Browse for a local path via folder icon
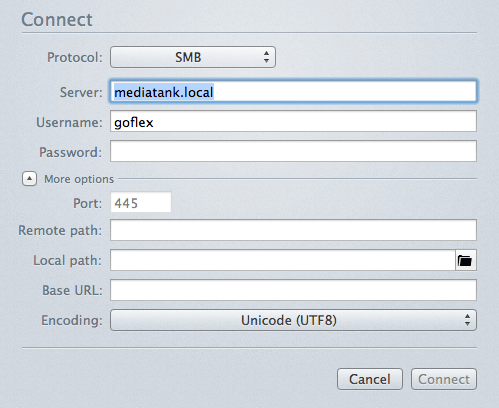Viewport: 499px width, 408px height. coord(465,260)
